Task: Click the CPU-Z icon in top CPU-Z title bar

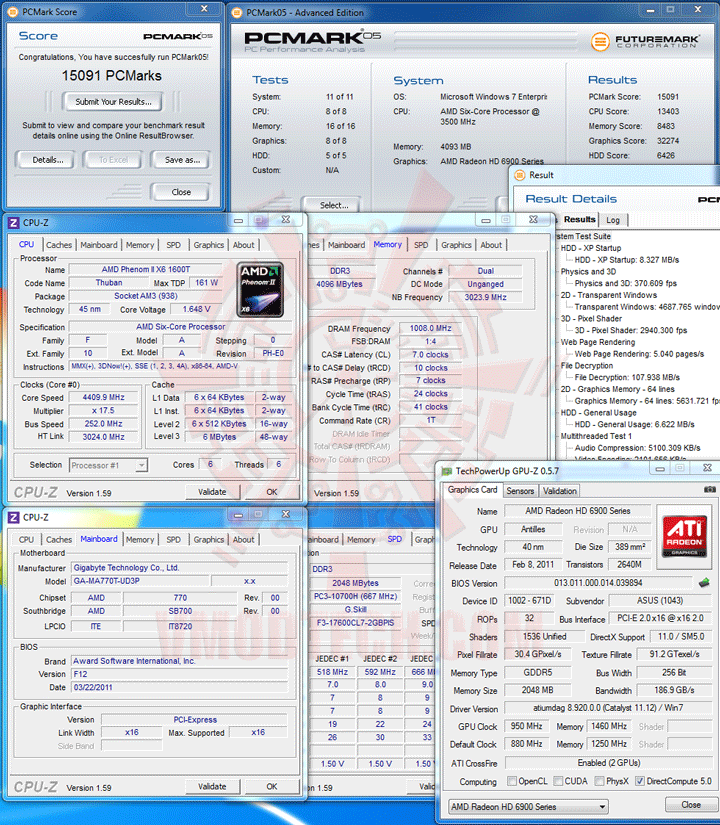Action: click(13, 223)
